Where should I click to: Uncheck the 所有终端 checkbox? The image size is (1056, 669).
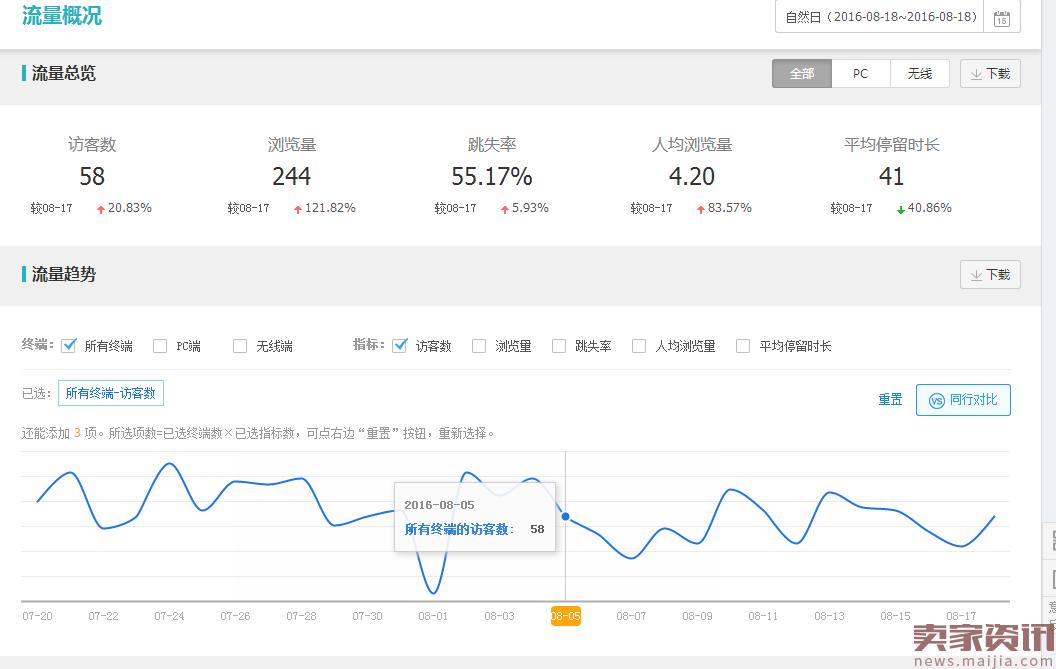click(69, 346)
